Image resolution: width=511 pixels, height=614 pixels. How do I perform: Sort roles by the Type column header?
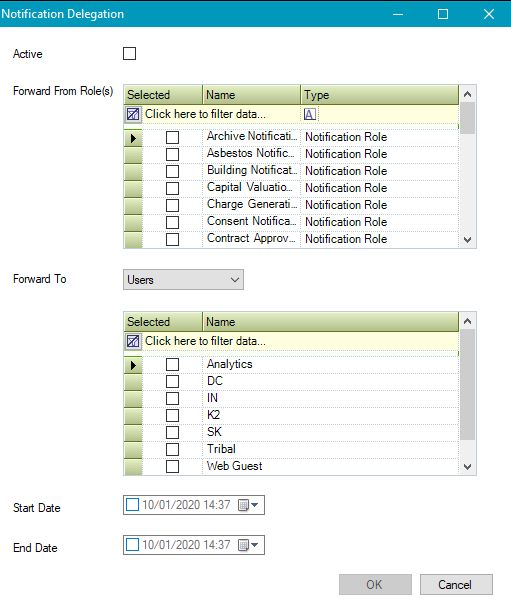click(x=379, y=95)
